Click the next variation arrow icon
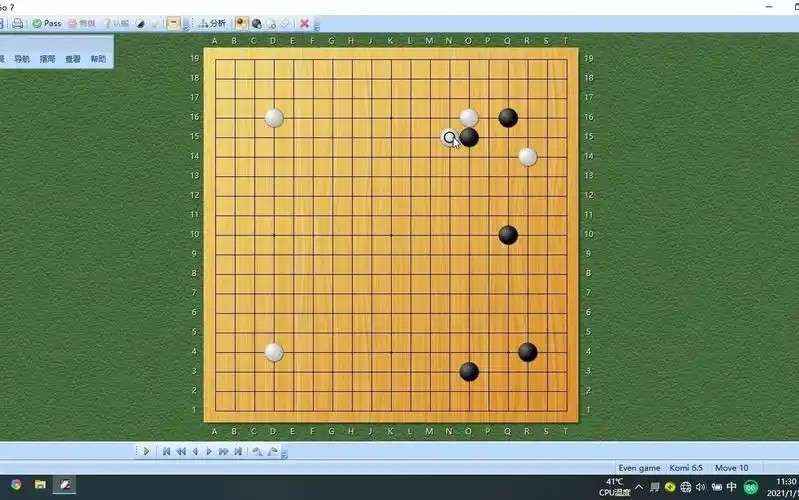Viewport: 799px width, 500px height. point(272,451)
